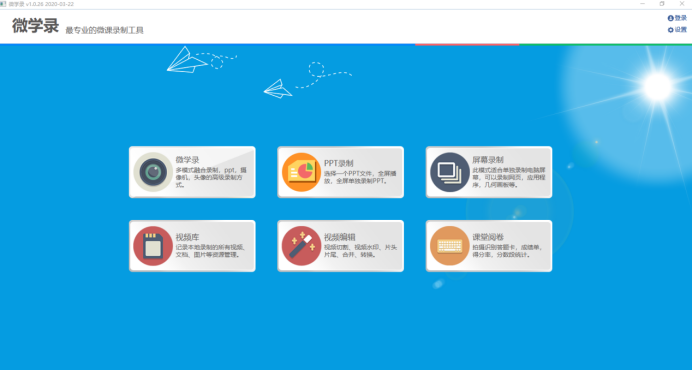The width and height of the screenshot is (692, 370).
Task: Click the app icon in title bar
Action: coord(3,4)
